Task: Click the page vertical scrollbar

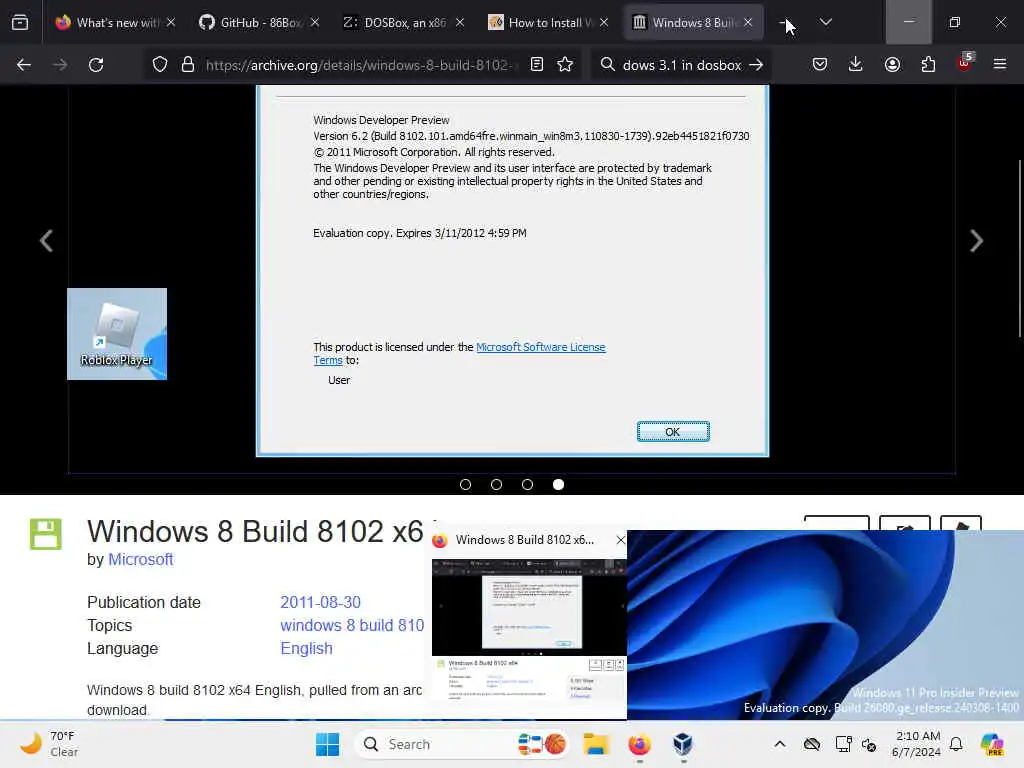Action: click(x=1019, y=249)
